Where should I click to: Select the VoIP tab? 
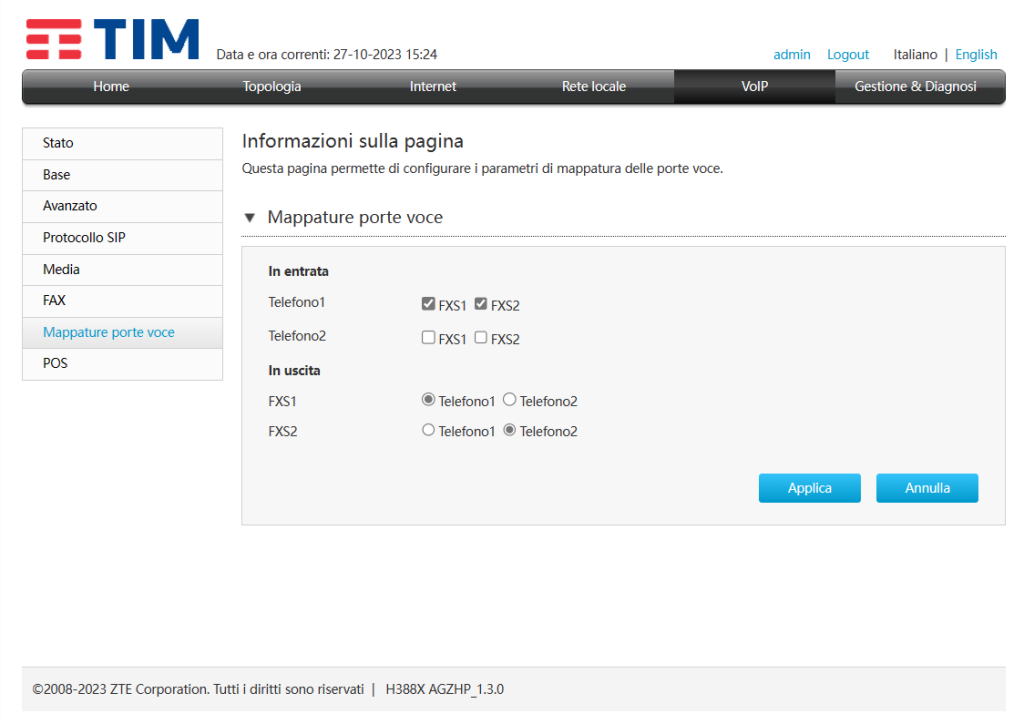tap(754, 86)
